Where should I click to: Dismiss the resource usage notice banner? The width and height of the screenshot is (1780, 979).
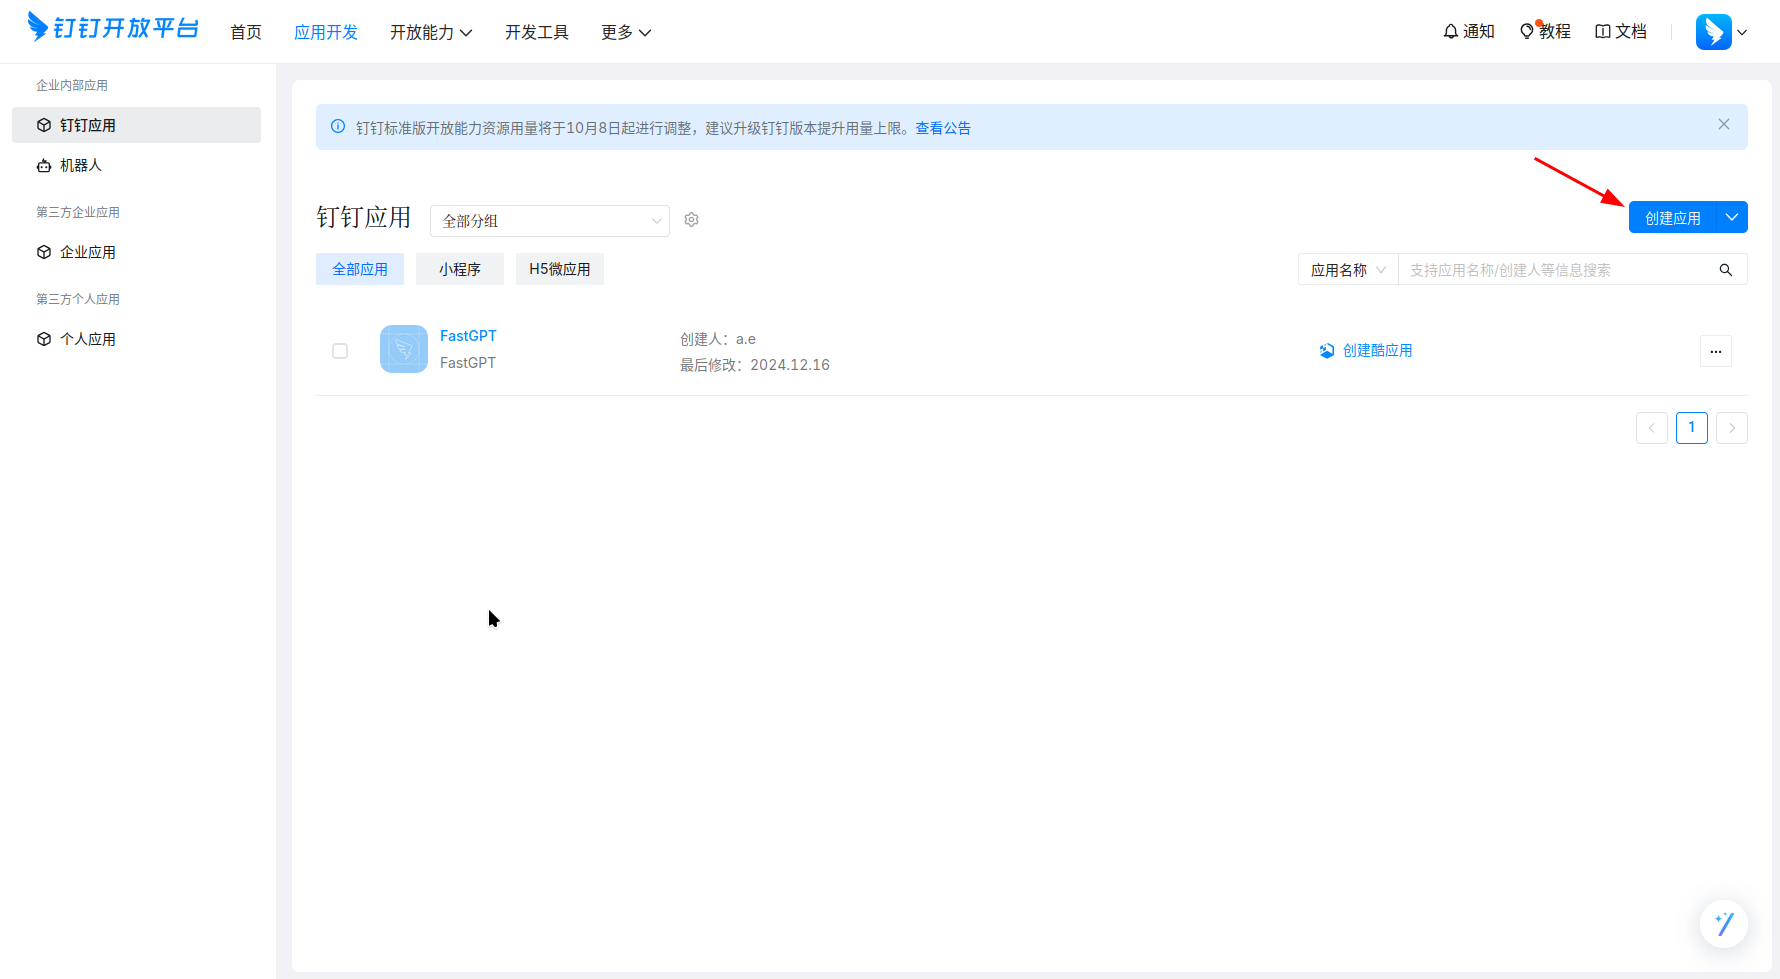[x=1723, y=124]
